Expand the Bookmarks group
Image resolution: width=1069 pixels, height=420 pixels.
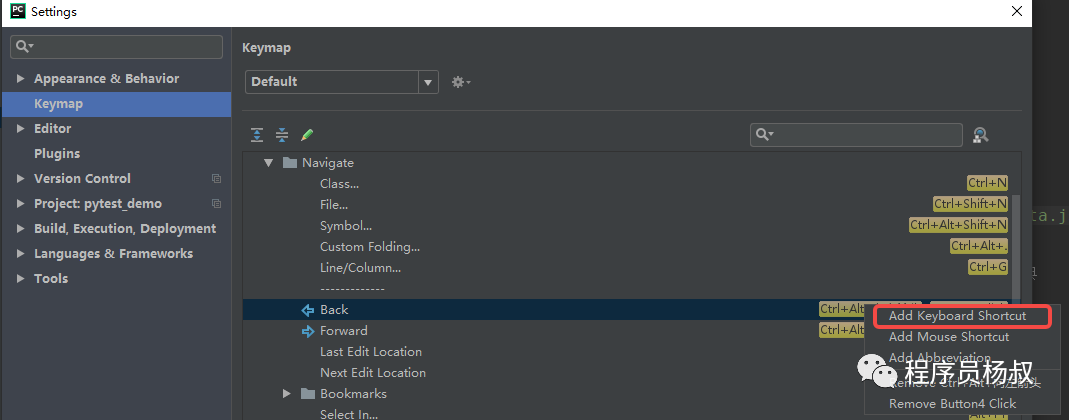click(287, 394)
